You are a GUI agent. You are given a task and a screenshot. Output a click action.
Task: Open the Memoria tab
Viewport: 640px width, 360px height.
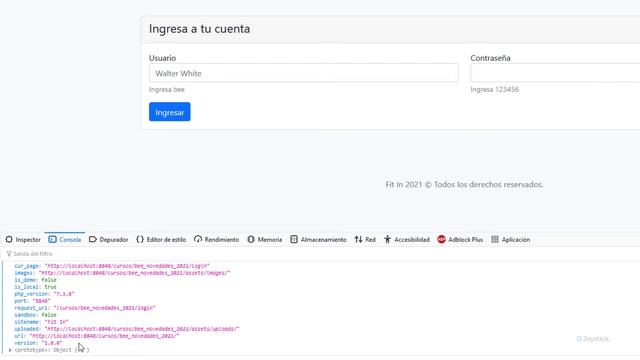click(264, 240)
